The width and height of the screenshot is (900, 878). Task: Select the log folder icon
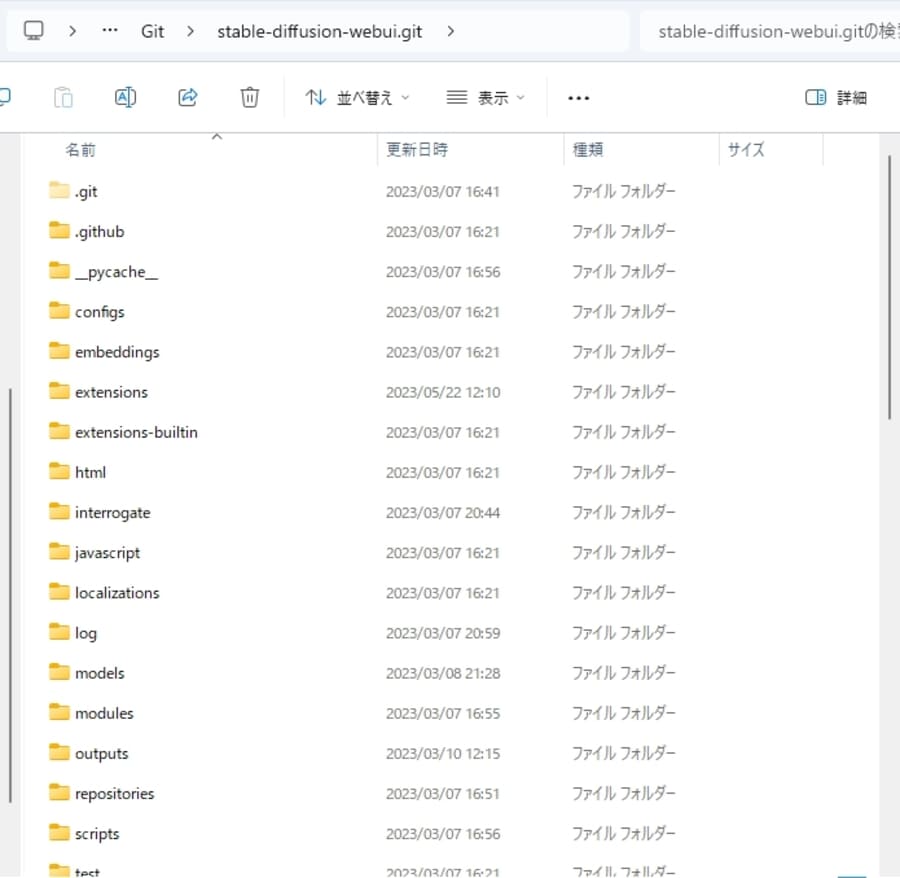pyautogui.click(x=59, y=632)
